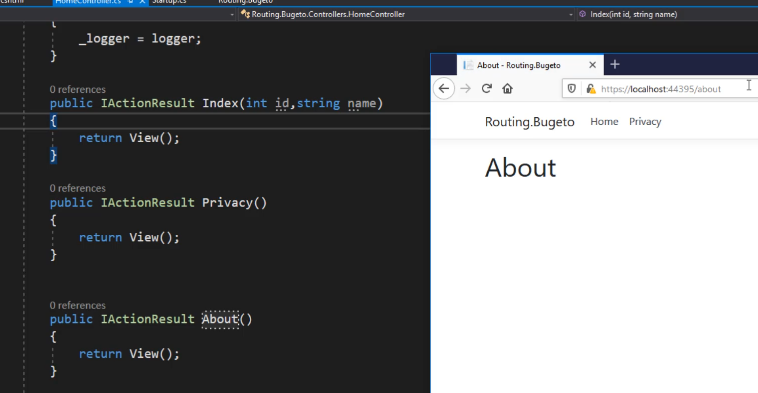The width and height of the screenshot is (758, 393).
Task: Click 'return View();' inside the Index method
Action: pos(129,138)
